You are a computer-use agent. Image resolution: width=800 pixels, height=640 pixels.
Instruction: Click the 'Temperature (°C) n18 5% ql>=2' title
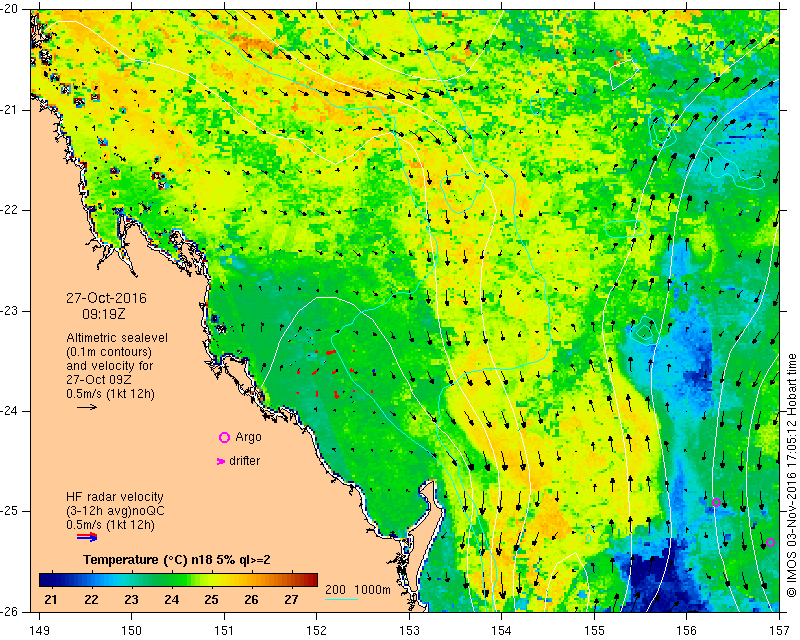(177, 560)
